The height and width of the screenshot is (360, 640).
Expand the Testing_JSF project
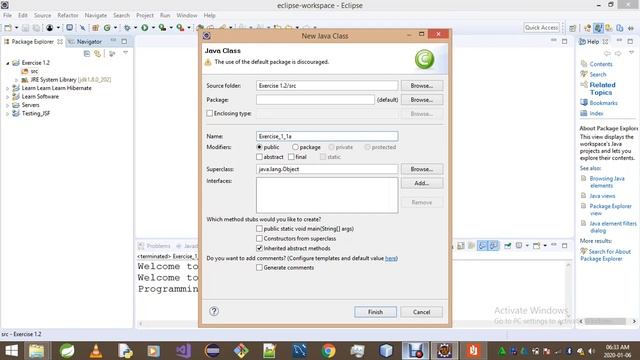(7, 114)
